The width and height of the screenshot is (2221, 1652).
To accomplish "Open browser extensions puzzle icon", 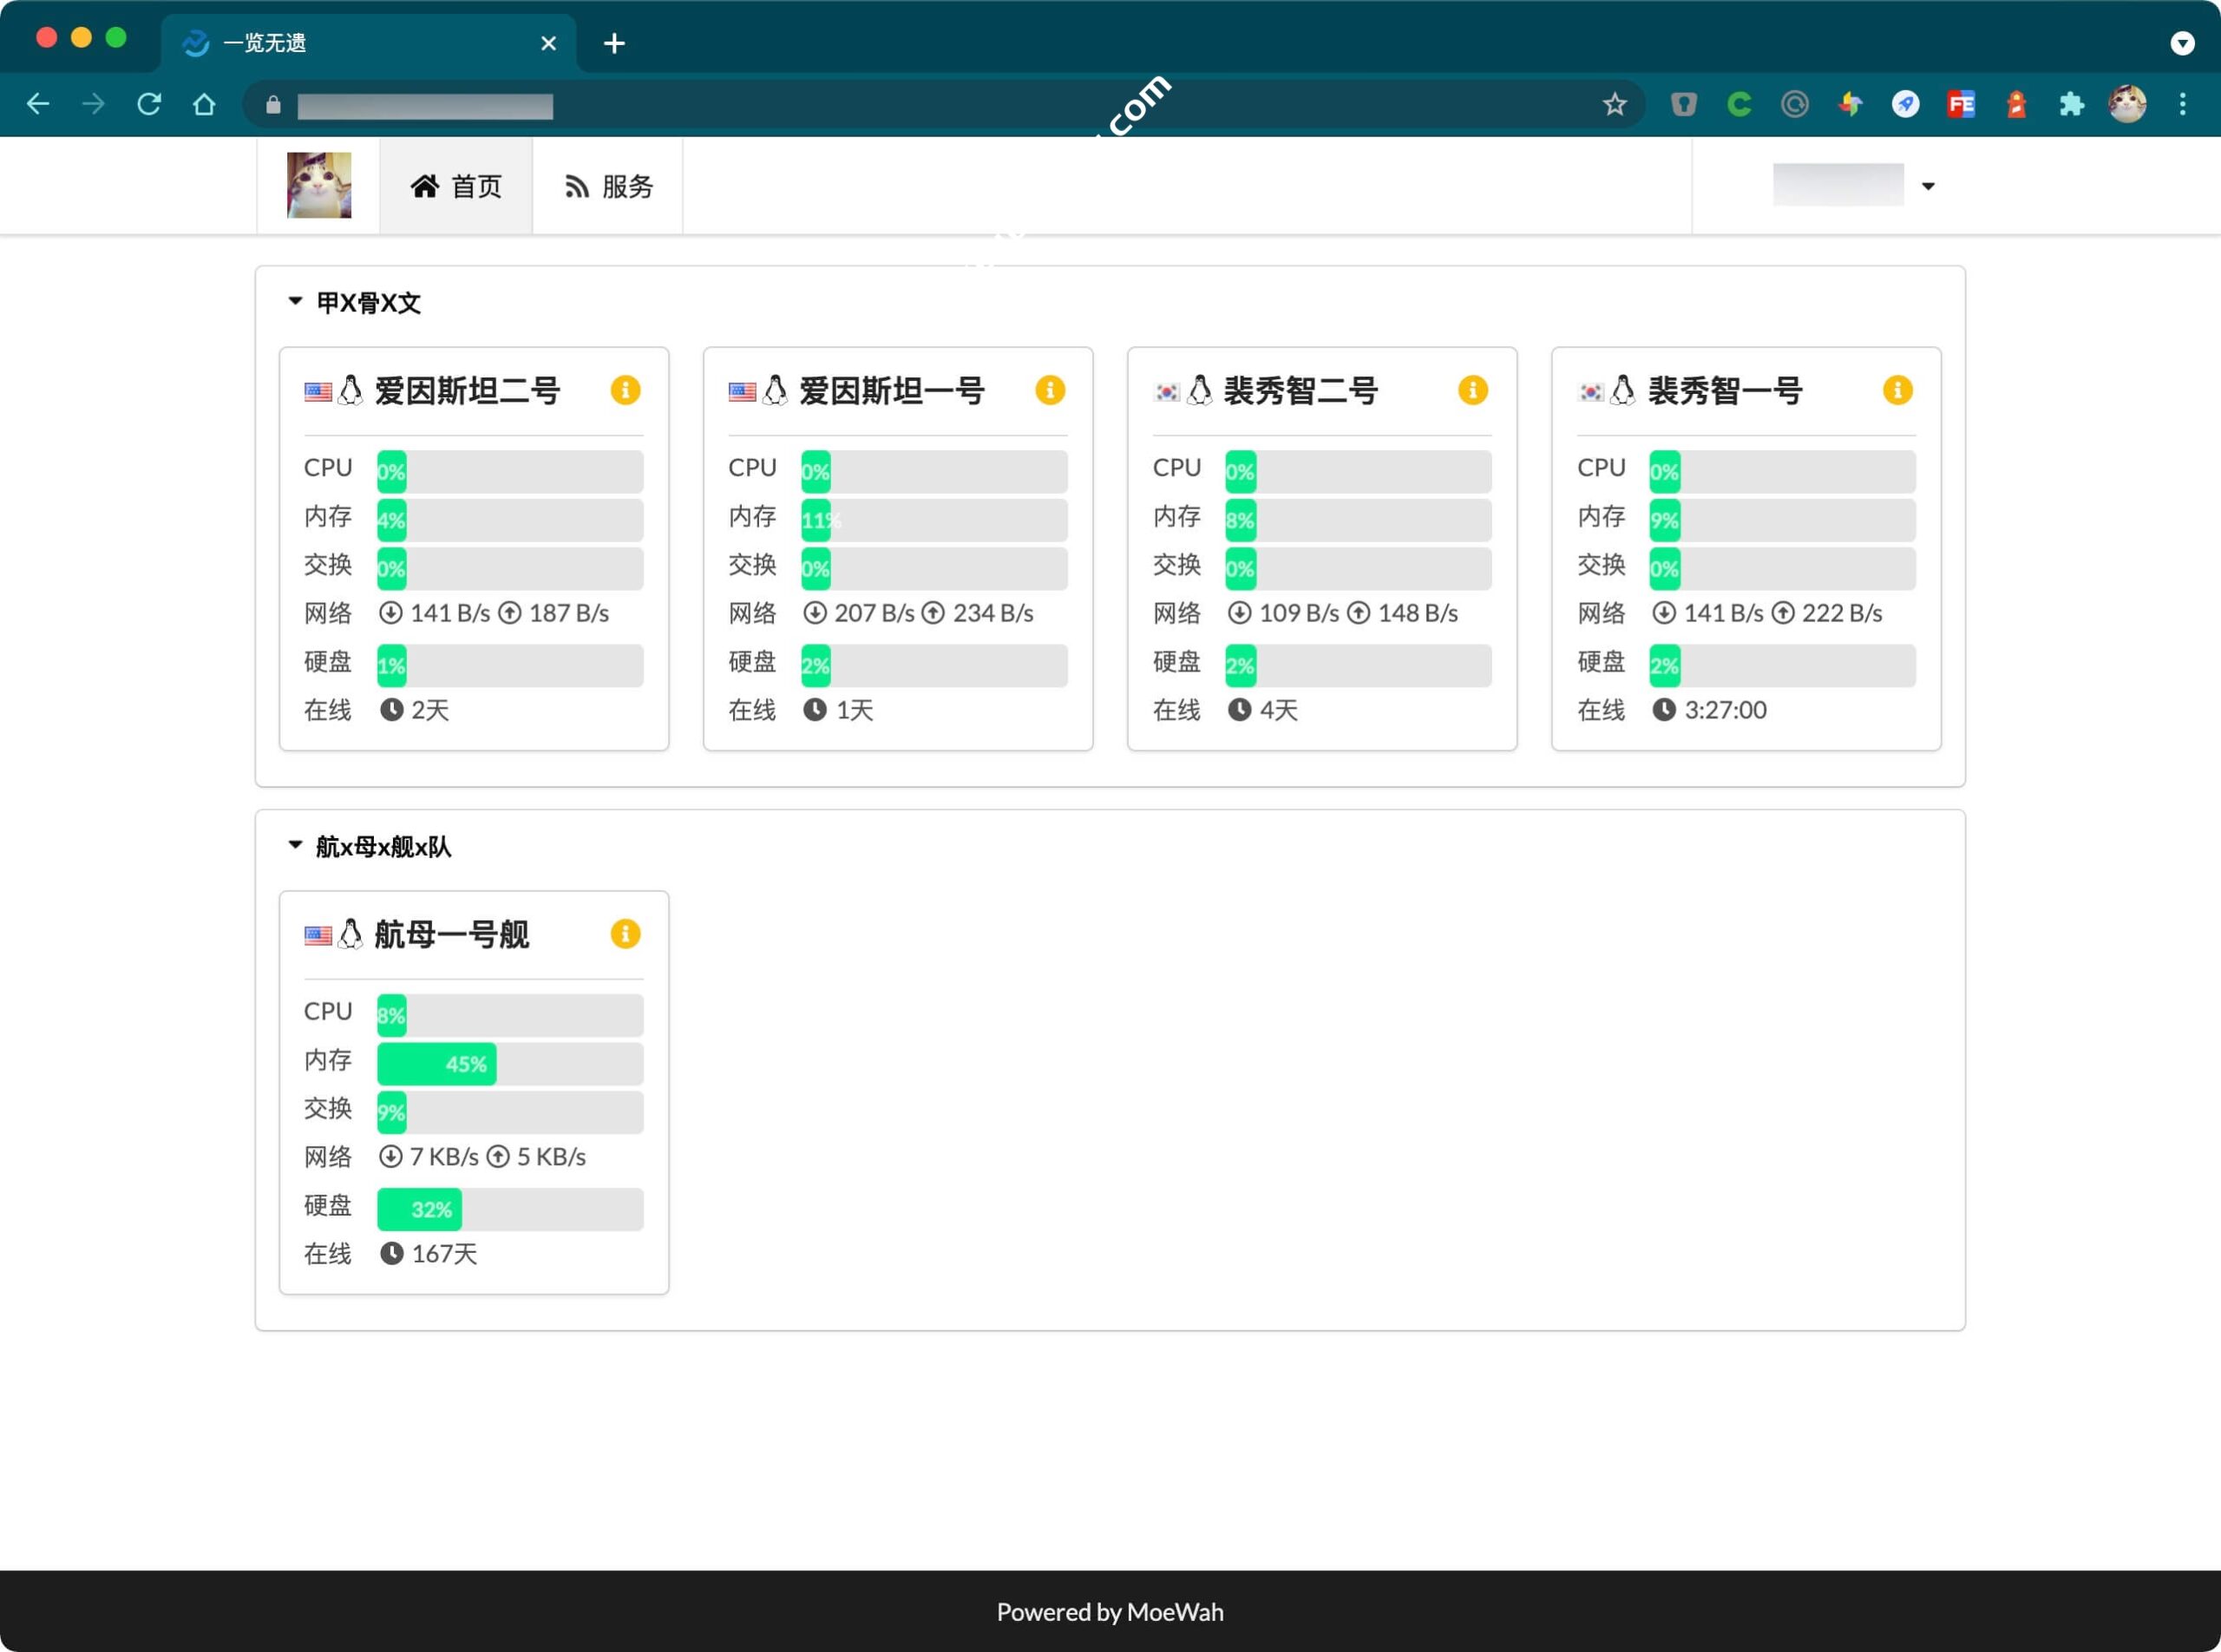I will pyautogui.click(x=2071, y=104).
